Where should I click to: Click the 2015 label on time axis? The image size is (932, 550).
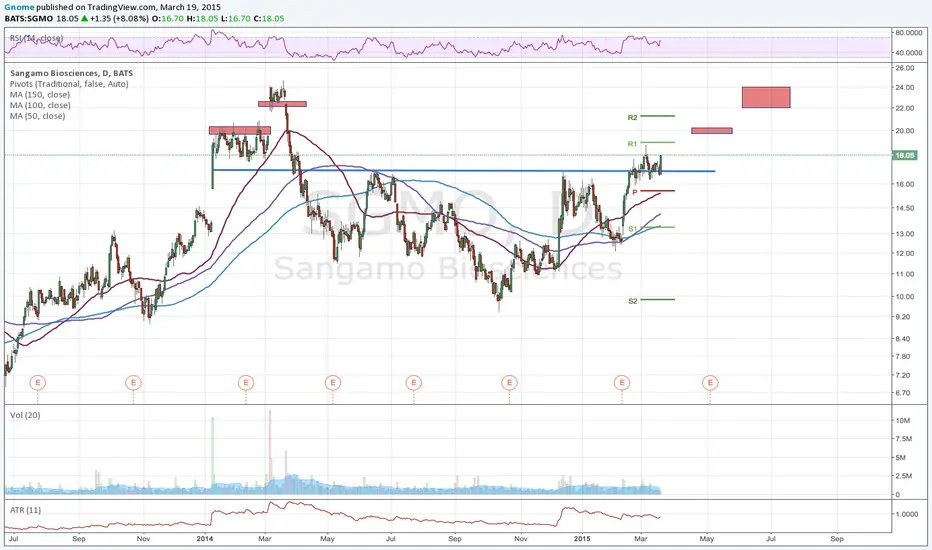click(582, 539)
